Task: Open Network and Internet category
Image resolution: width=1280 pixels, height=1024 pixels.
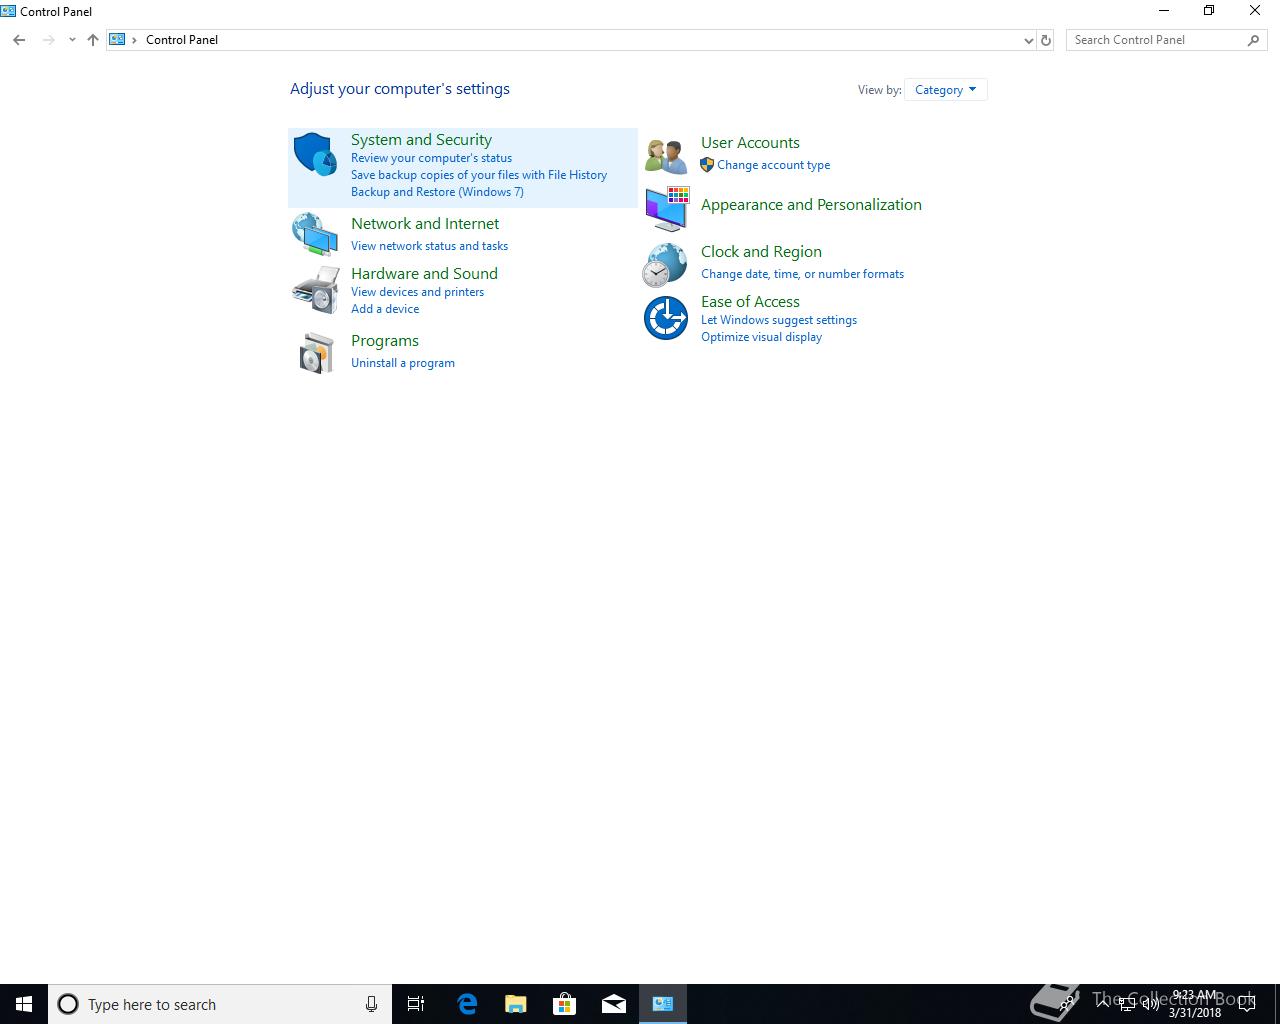Action: (425, 224)
